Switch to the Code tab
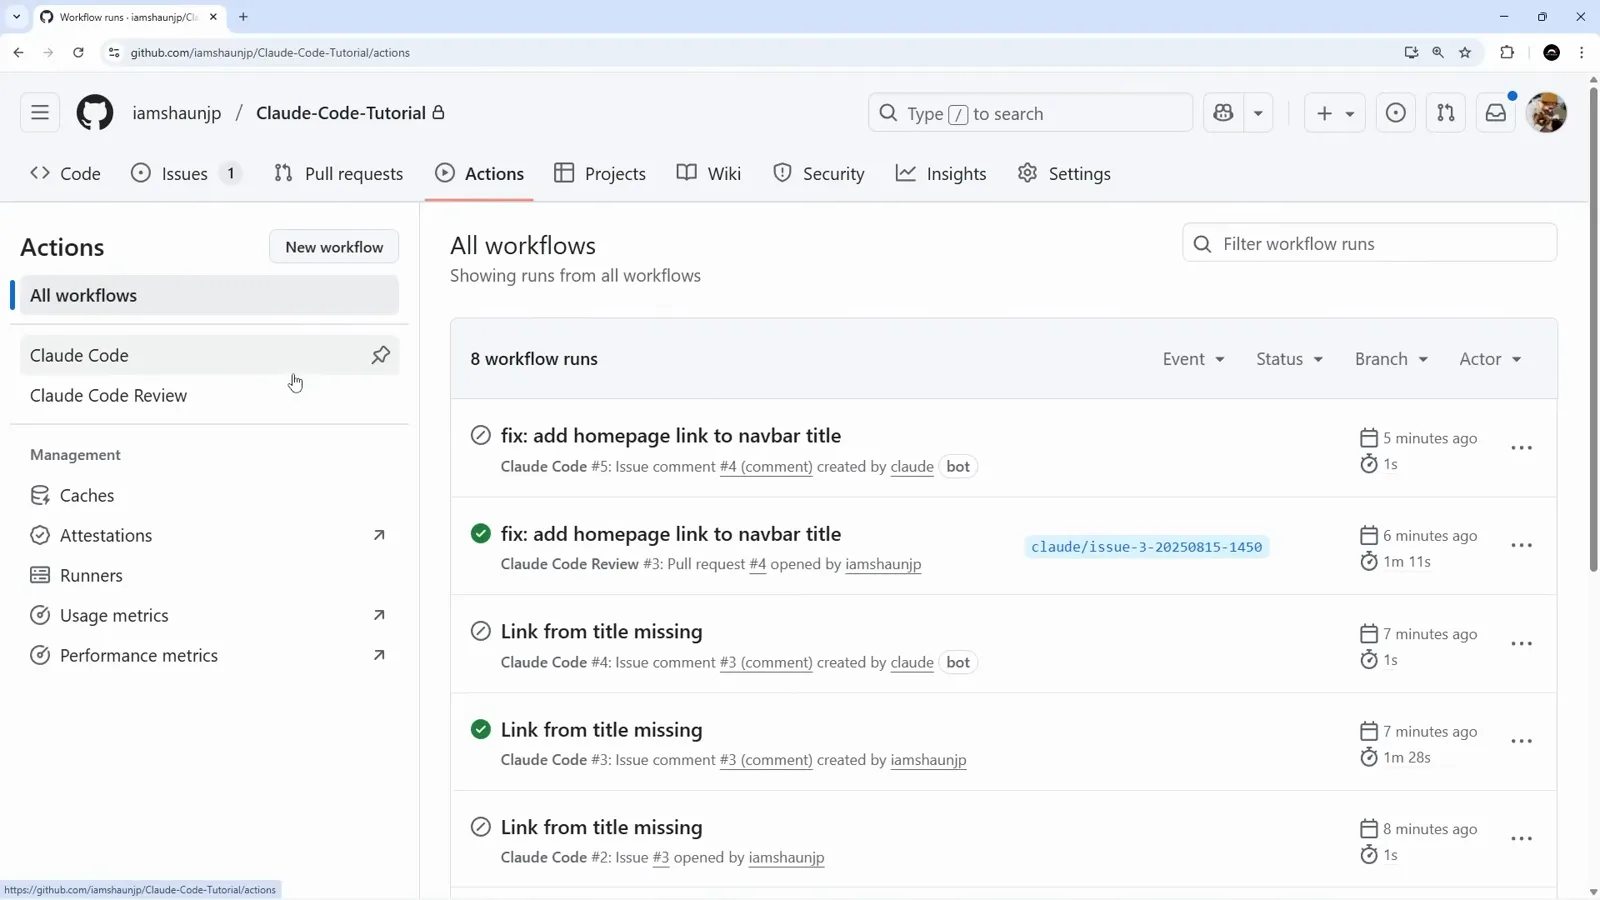Screen dimensions: 1600x900 tap(65, 173)
